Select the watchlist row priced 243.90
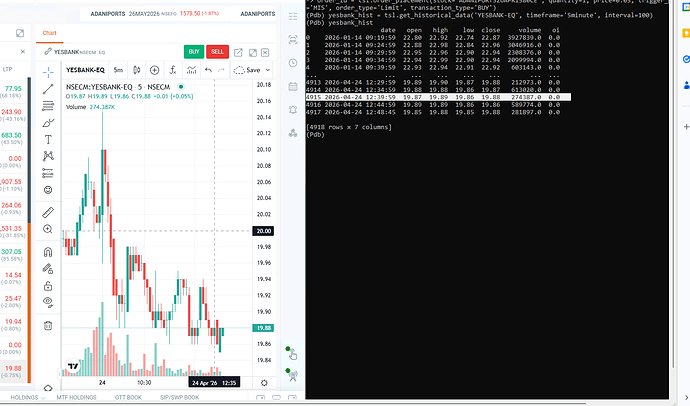Image resolution: width=690 pixels, height=406 pixels. (13, 115)
